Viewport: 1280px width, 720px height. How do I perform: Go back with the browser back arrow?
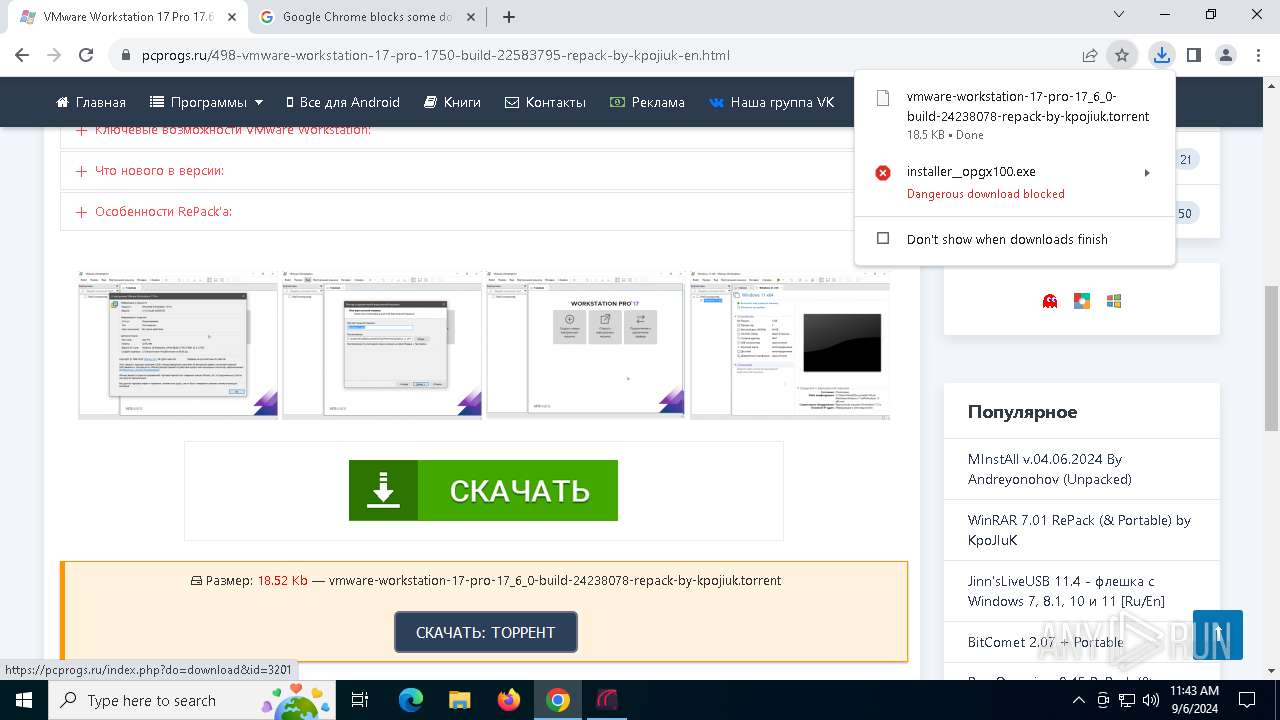pyautogui.click(x=22, y=55)
